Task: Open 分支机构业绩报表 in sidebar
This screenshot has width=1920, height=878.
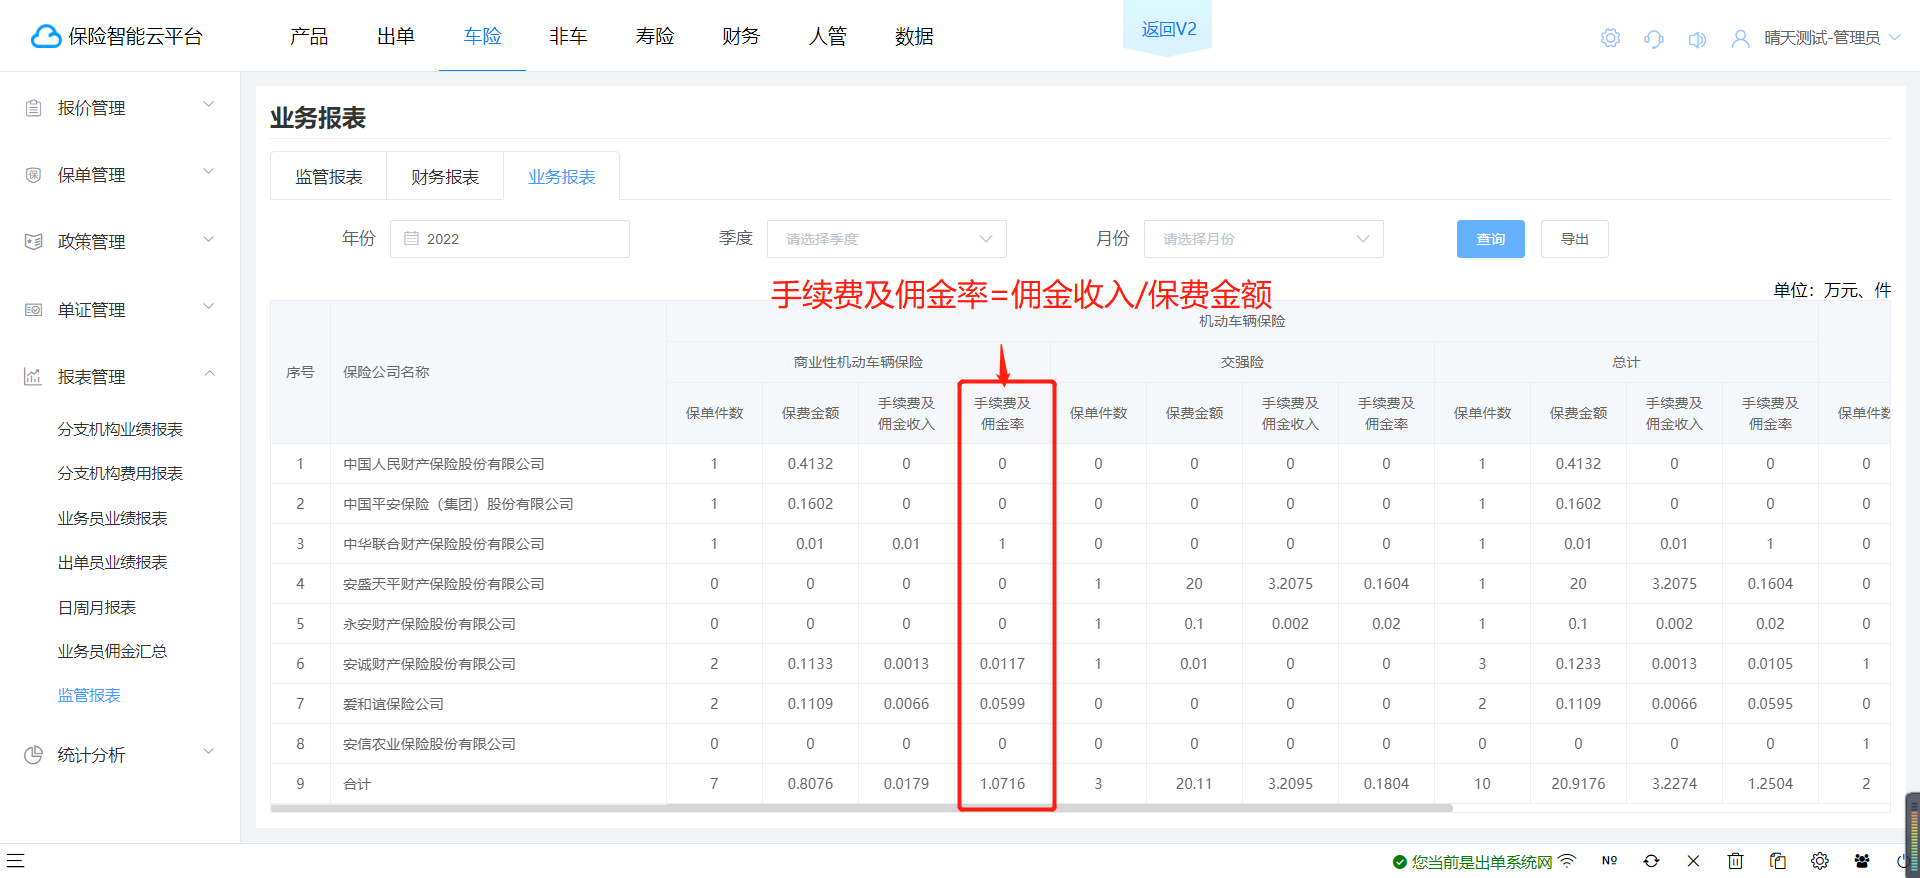Action: pyautogui.click(x=120, y=429)
